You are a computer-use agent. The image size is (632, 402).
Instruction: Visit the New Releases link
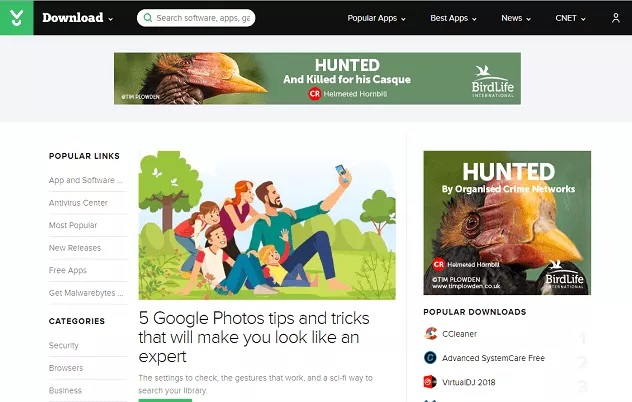(x=75, y=248)
